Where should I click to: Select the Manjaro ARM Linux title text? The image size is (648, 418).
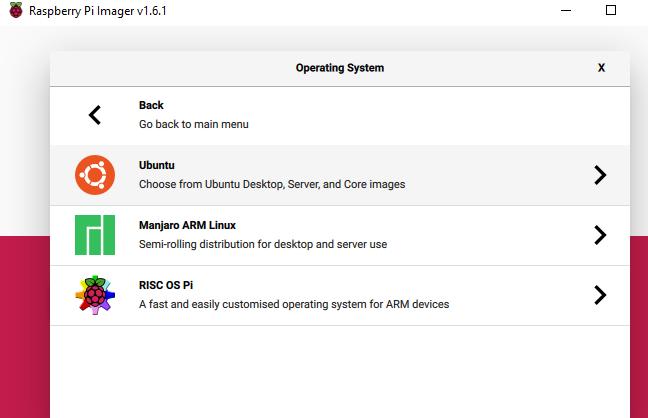tap(187, 225)
